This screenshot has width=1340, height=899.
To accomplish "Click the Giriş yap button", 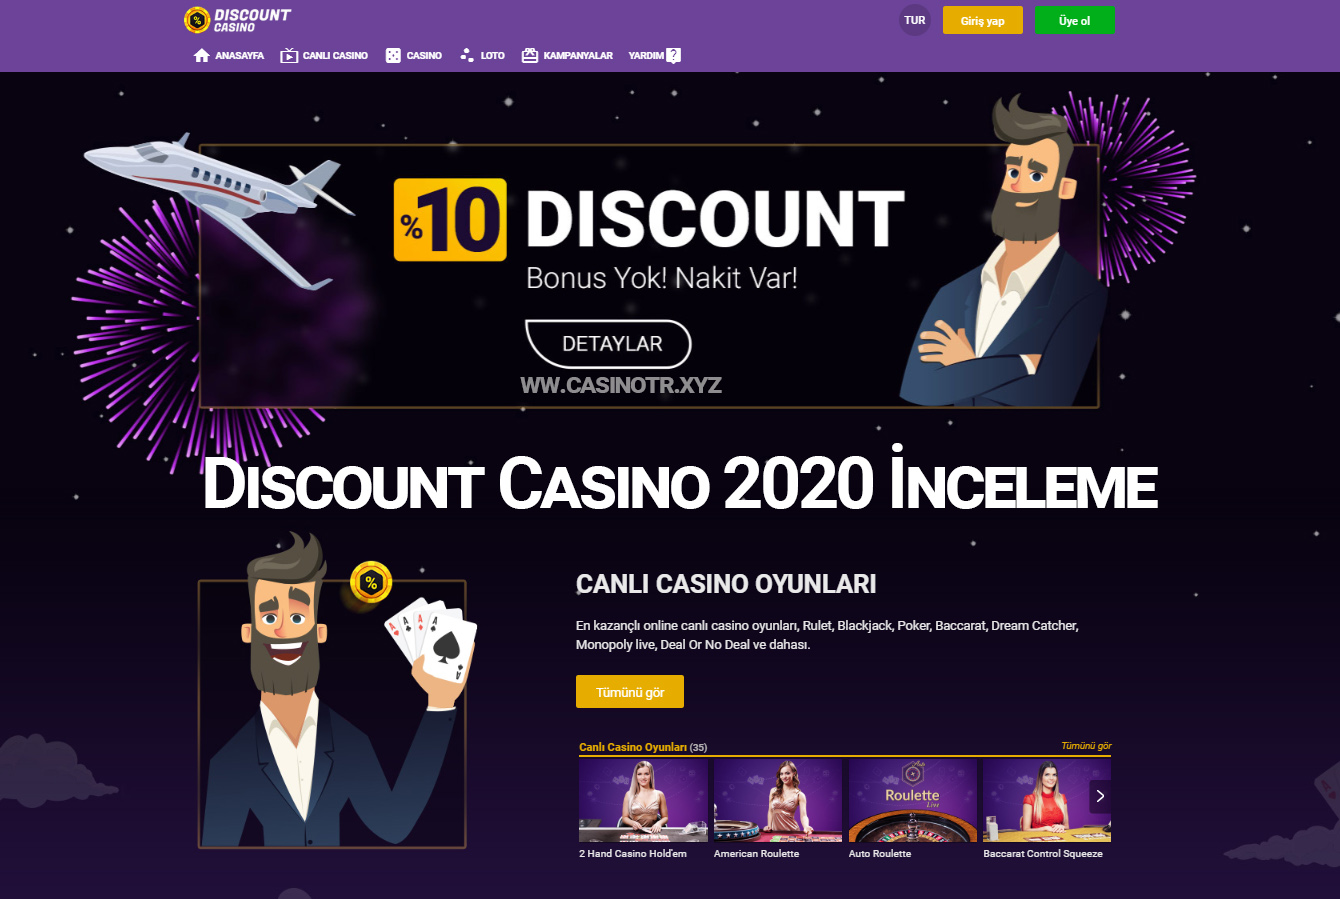I will (983, 21).
